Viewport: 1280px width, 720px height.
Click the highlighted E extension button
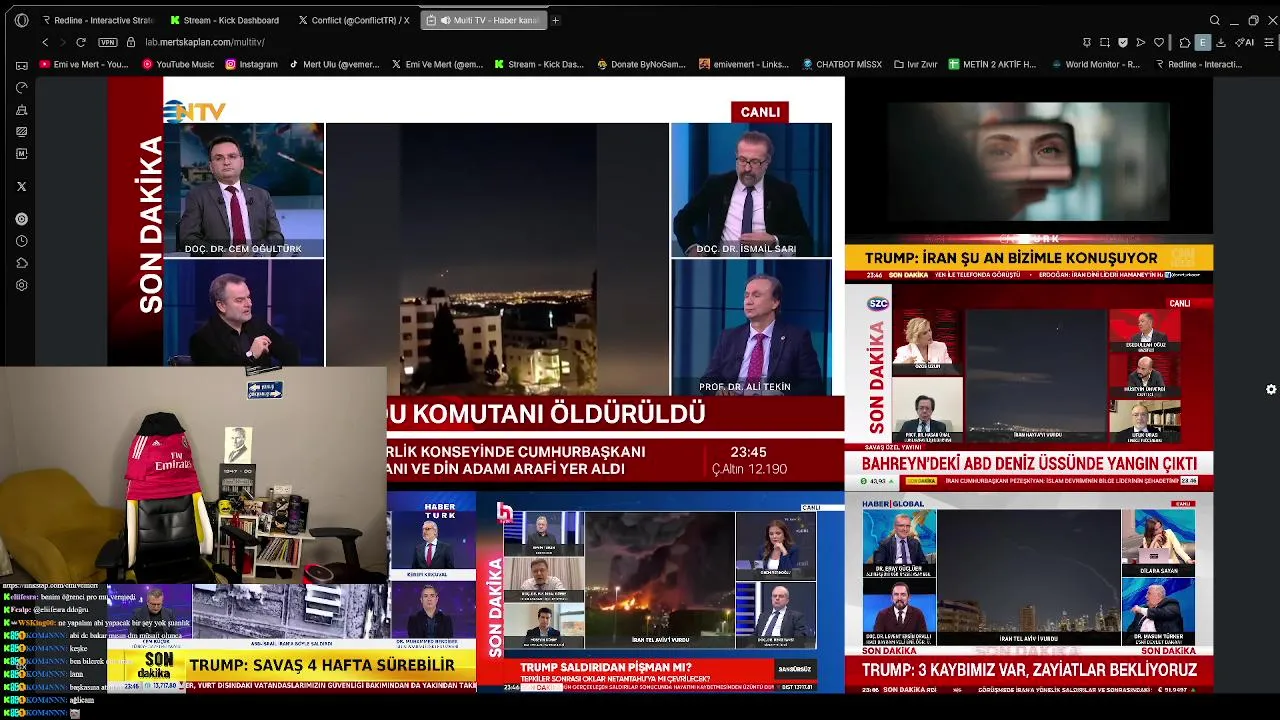[x=1203, y=42]
